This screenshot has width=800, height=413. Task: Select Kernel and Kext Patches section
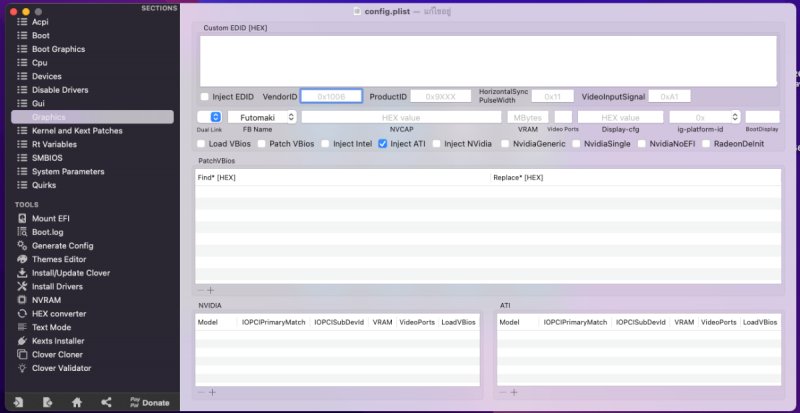tap(76, 131)
